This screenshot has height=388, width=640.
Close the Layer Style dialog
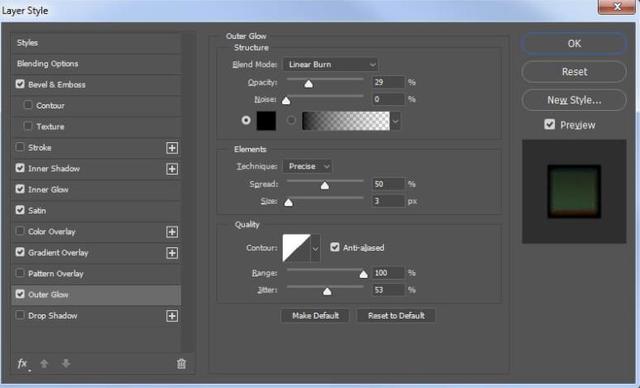point(617,7)
